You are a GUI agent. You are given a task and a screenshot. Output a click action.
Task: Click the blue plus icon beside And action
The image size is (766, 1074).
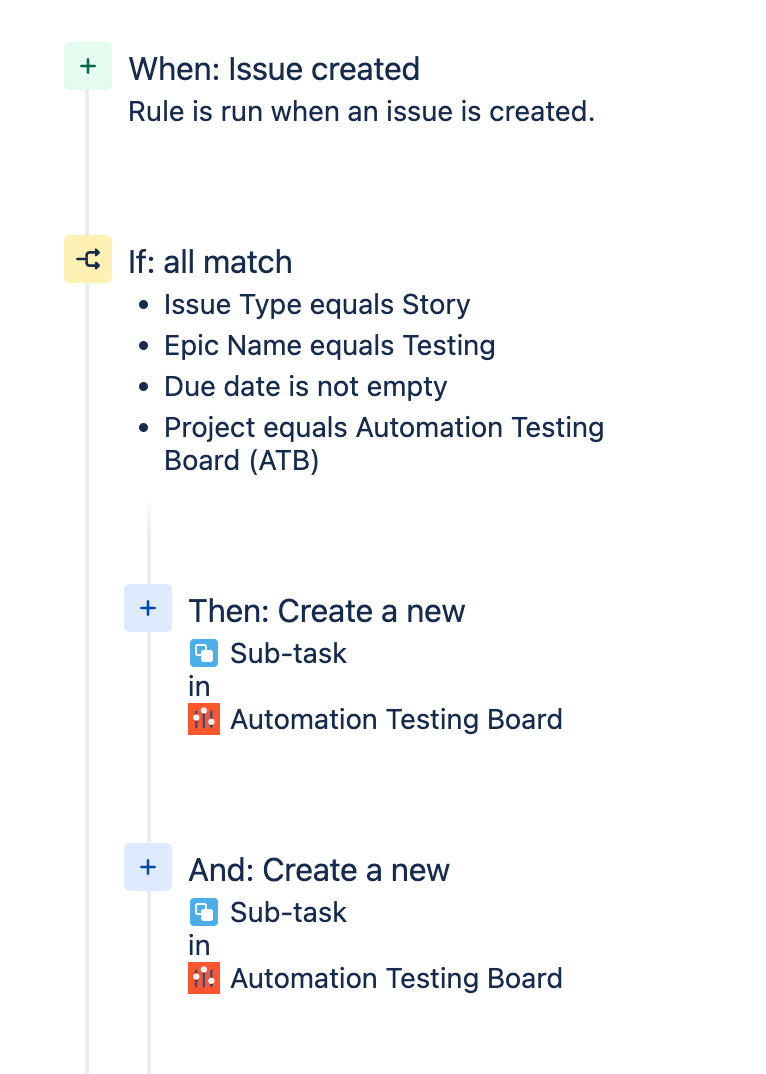pyautogui.click(x=148, y=868)
